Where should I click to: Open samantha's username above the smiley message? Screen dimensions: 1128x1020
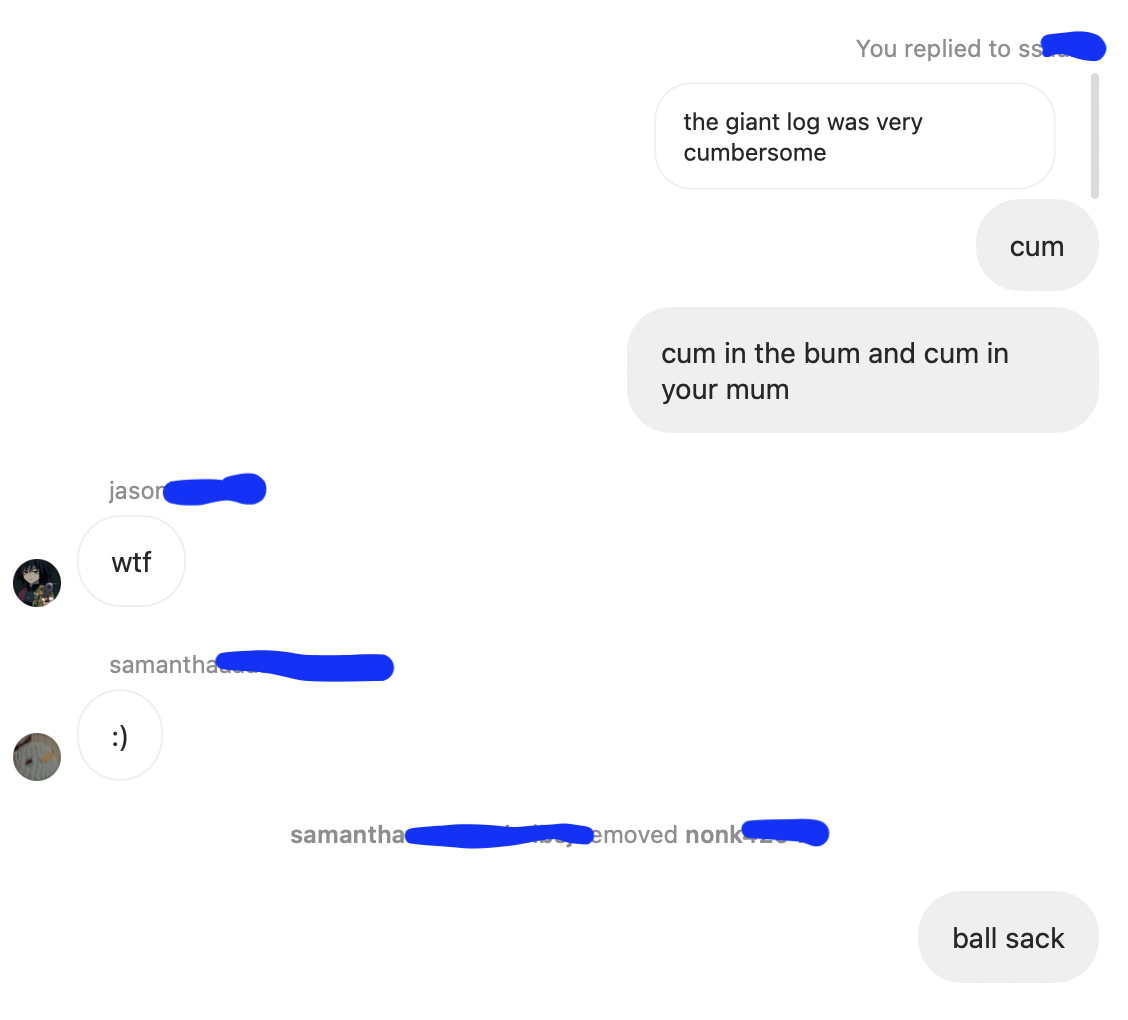click(164, 665)
